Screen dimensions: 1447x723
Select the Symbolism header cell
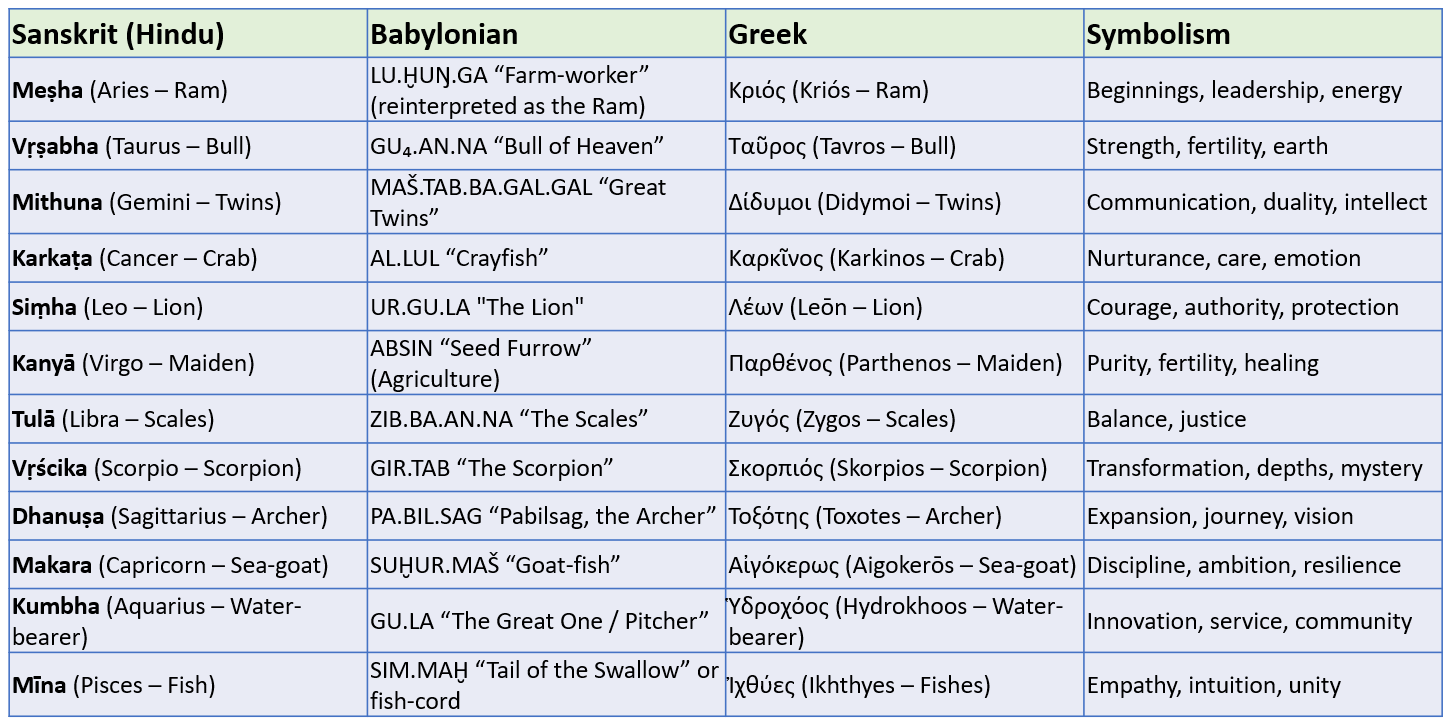[x=1158, y=35]
